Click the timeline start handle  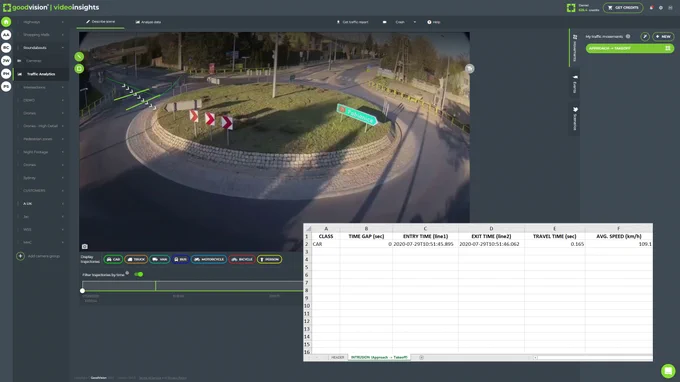(82, 291)
